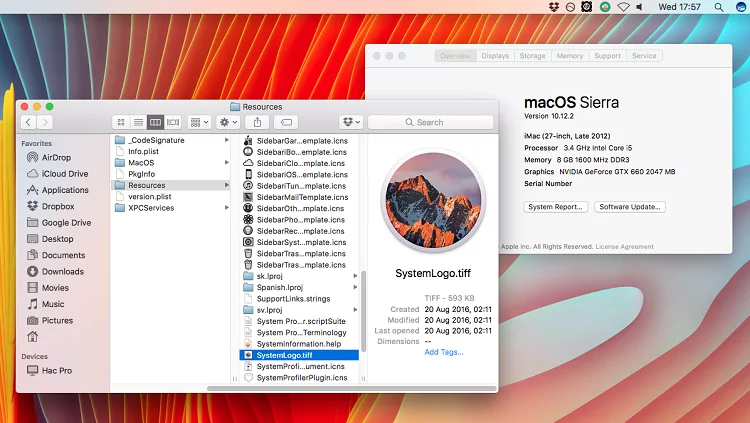The image size is (750, 423).
Task: Open Music in the sidebar
Action: 46,304
